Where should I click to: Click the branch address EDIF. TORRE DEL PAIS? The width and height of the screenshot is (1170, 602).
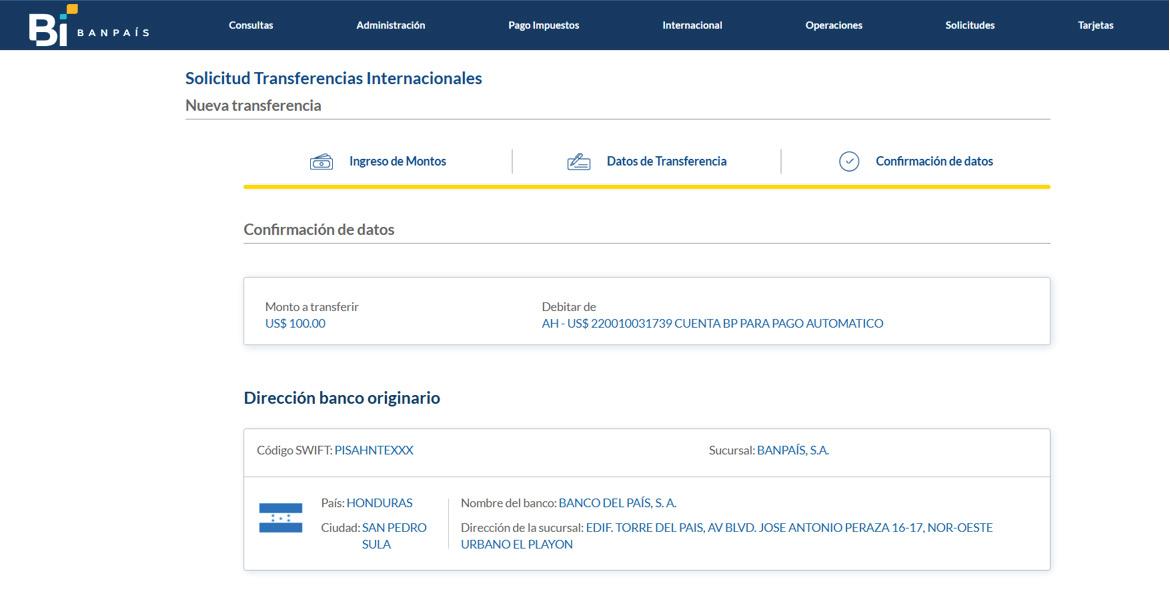pos(727,536)
